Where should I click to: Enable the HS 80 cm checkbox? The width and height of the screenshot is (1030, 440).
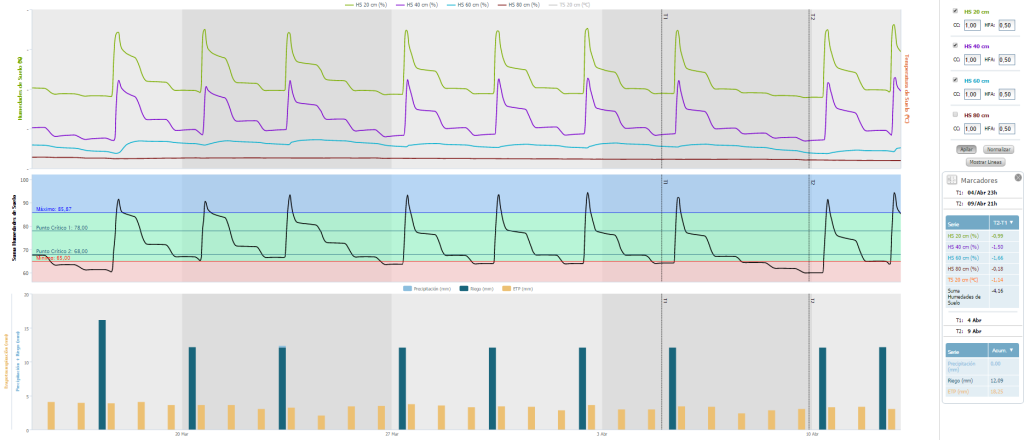click(955, 115)
